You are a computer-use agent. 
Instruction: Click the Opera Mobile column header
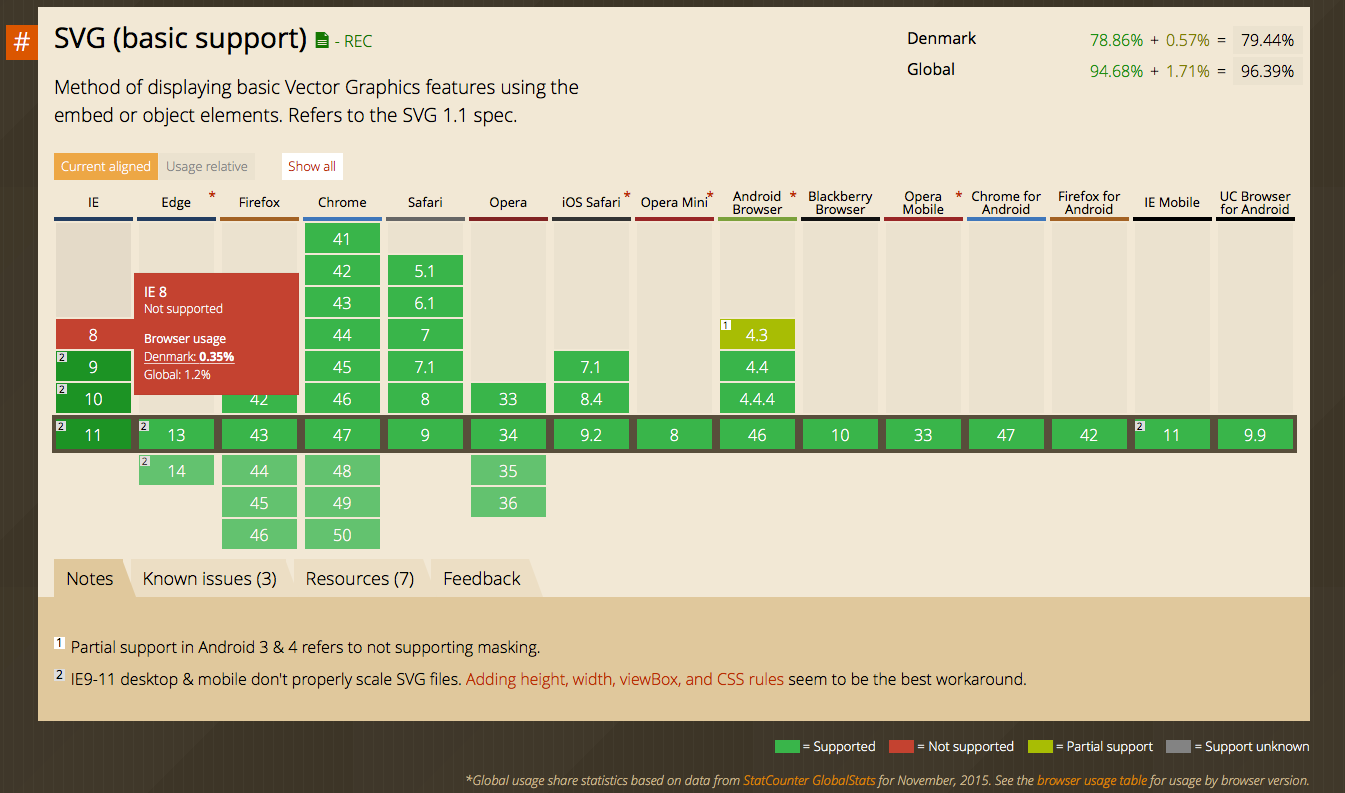point(923,203)
